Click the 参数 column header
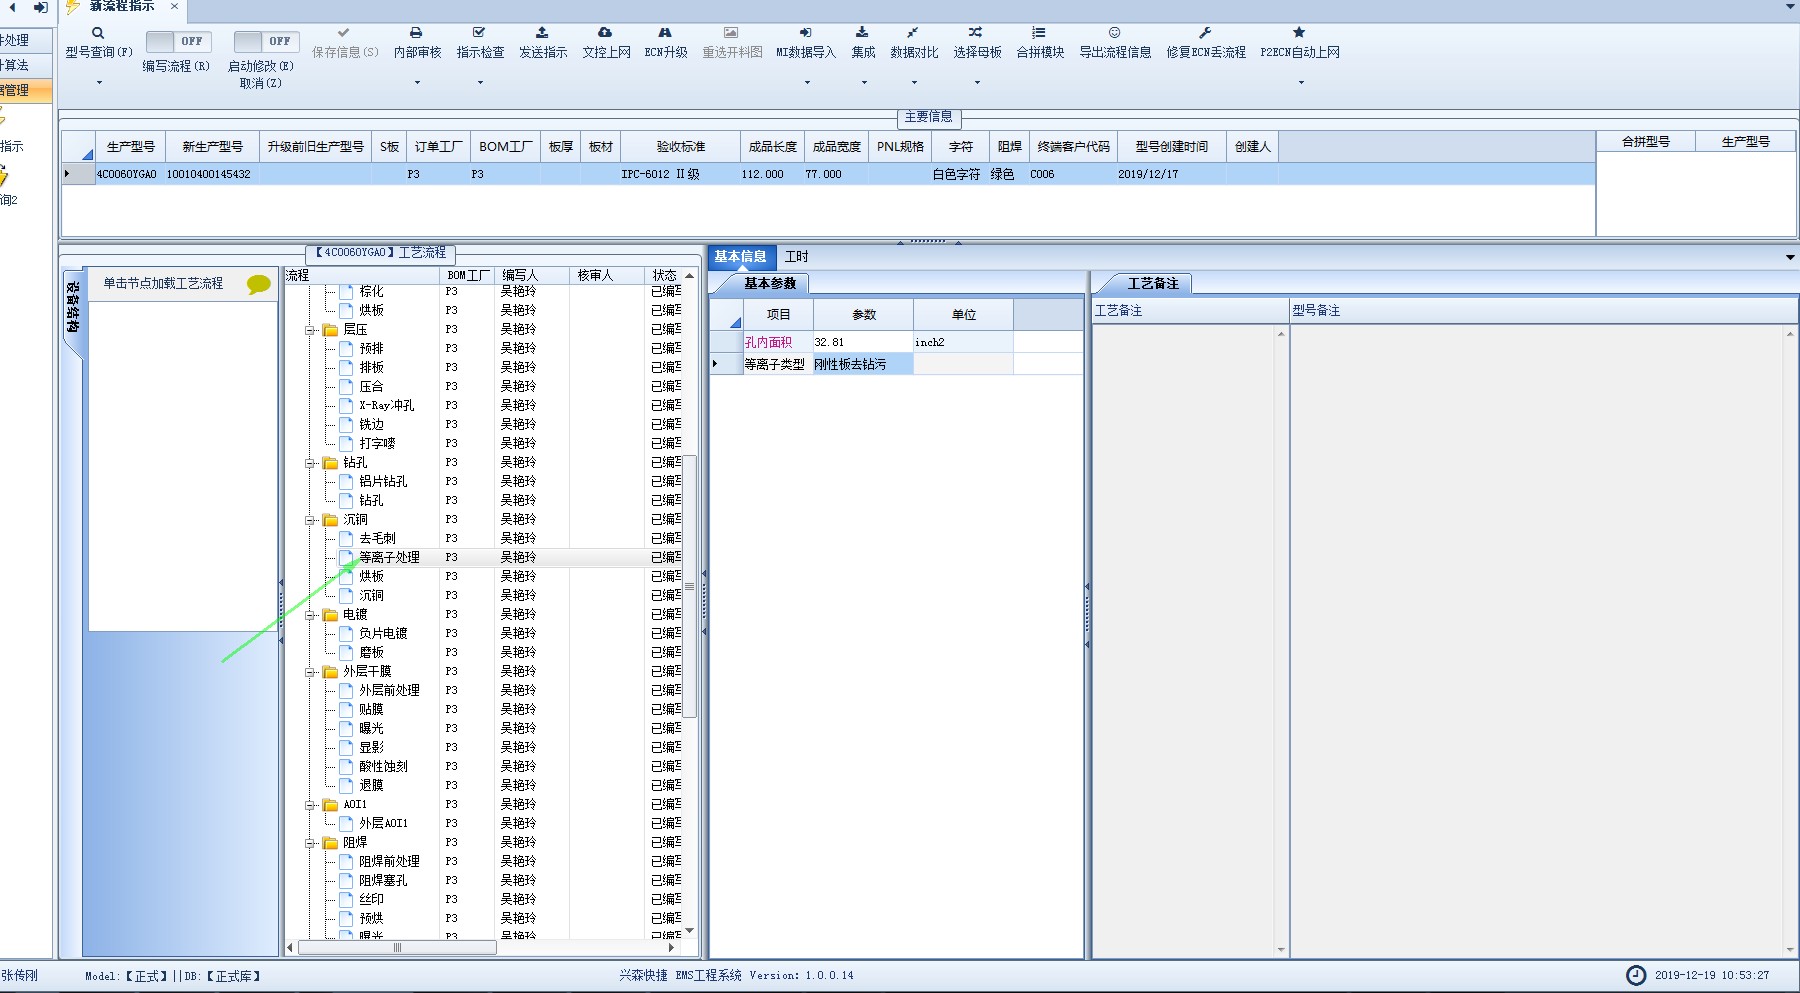Image resolution: width=1800 pixels, height=993 pixels. (864, 314)
